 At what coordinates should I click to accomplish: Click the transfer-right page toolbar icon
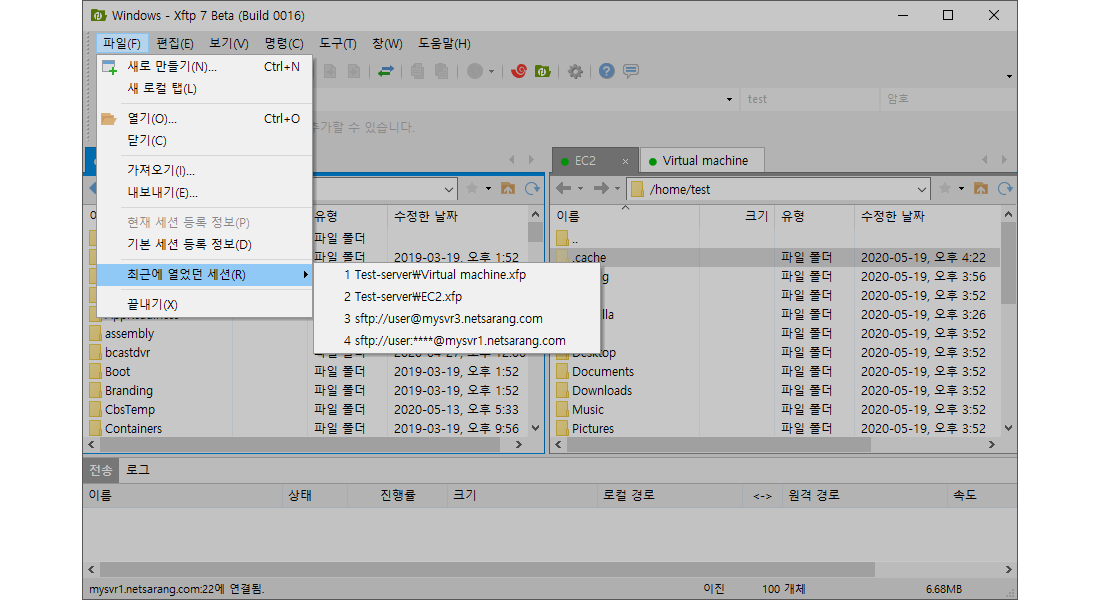354,71
